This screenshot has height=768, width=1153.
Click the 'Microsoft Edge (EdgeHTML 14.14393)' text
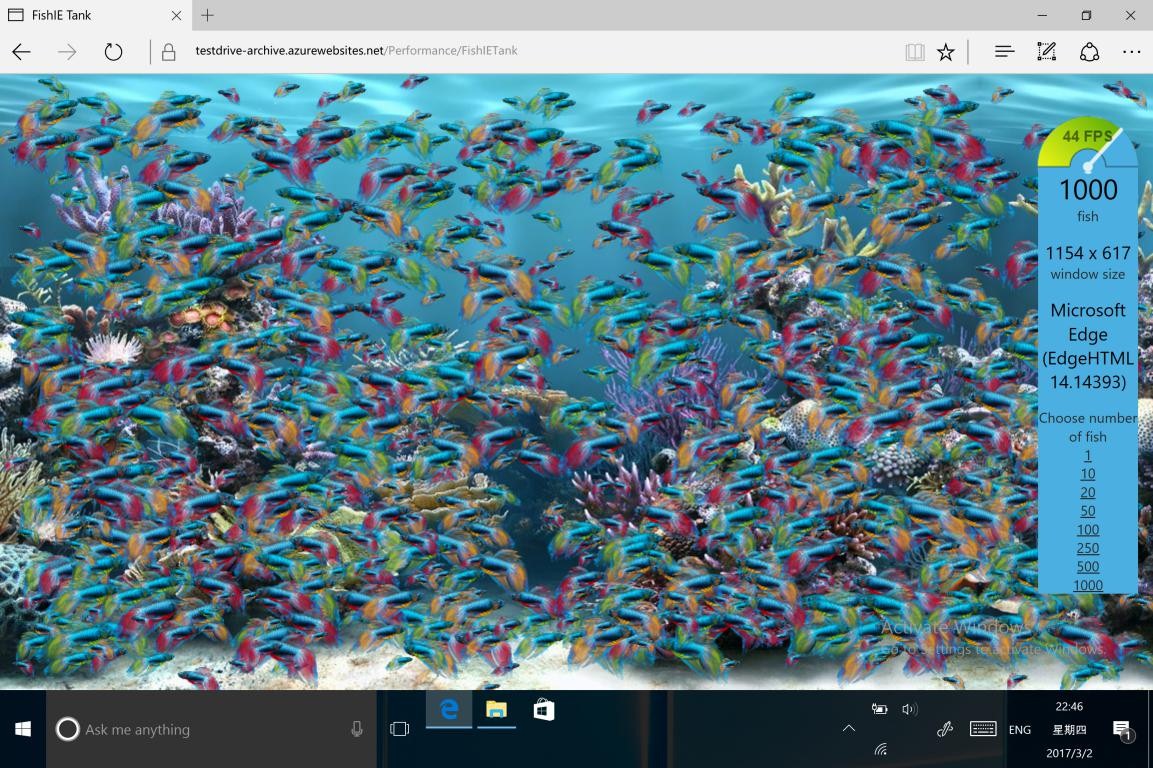[x=1088, y=346]
